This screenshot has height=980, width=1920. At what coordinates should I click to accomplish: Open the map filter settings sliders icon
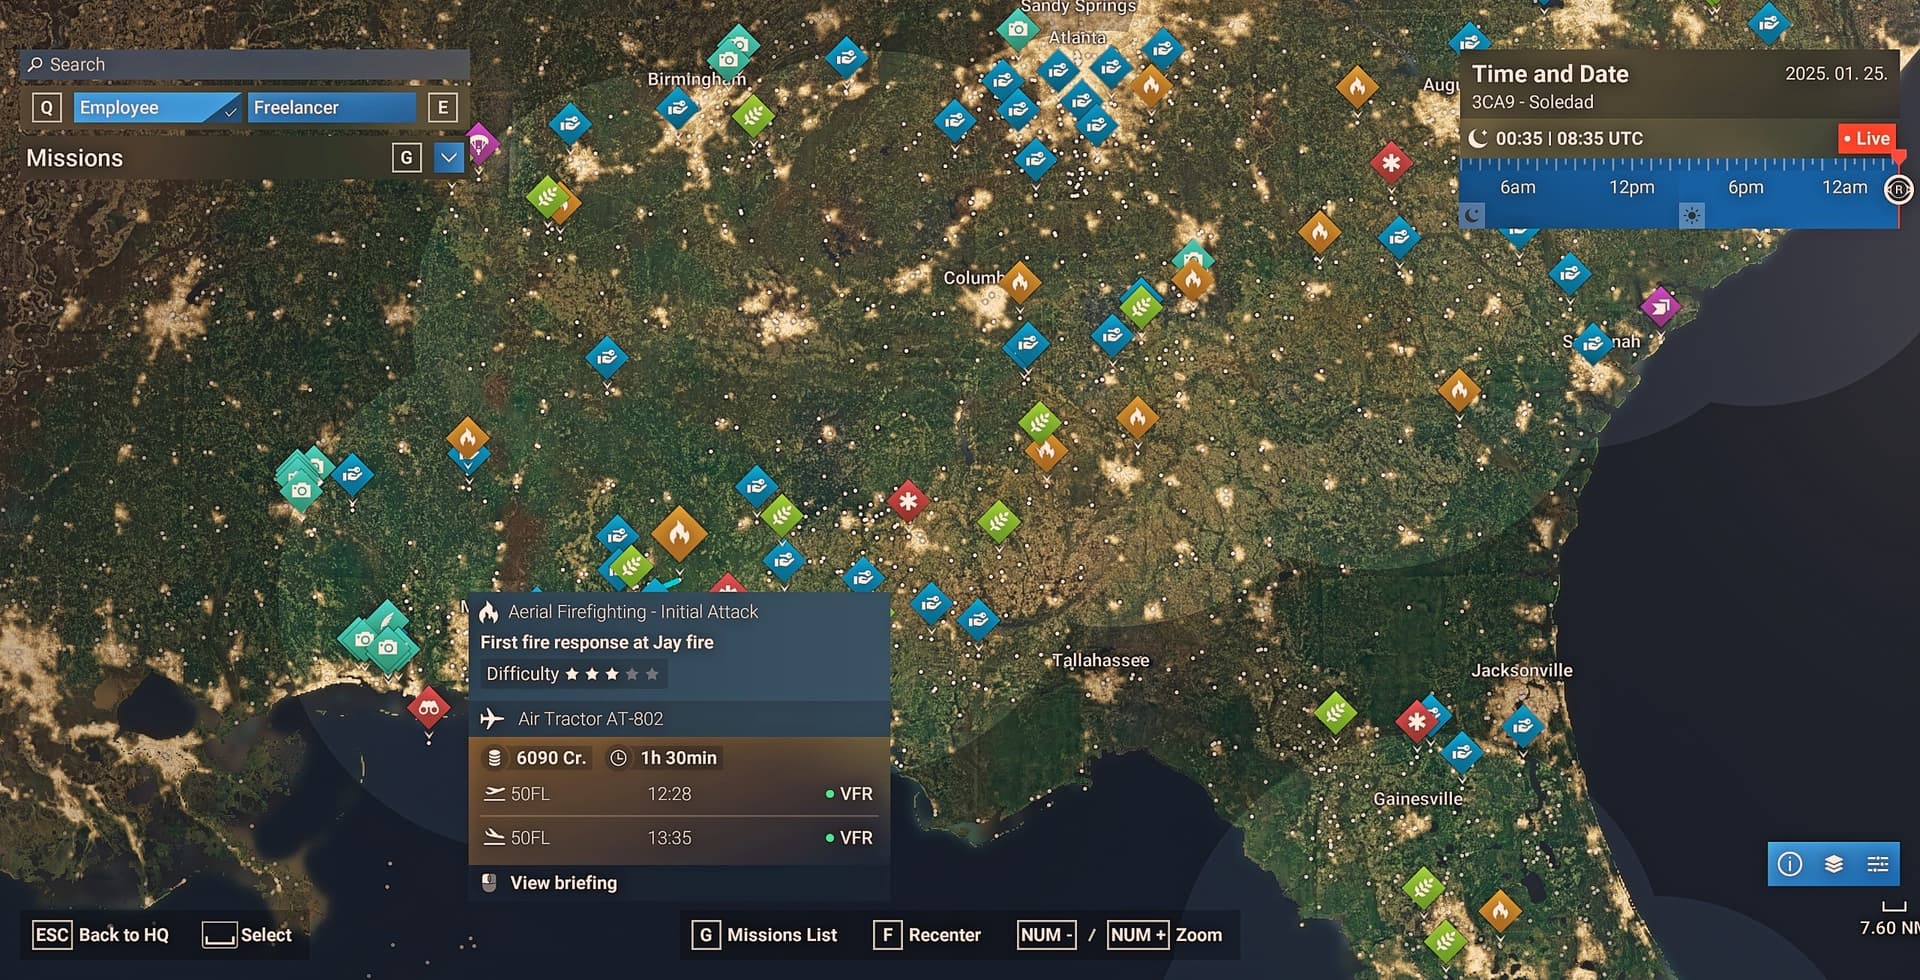1878,864
